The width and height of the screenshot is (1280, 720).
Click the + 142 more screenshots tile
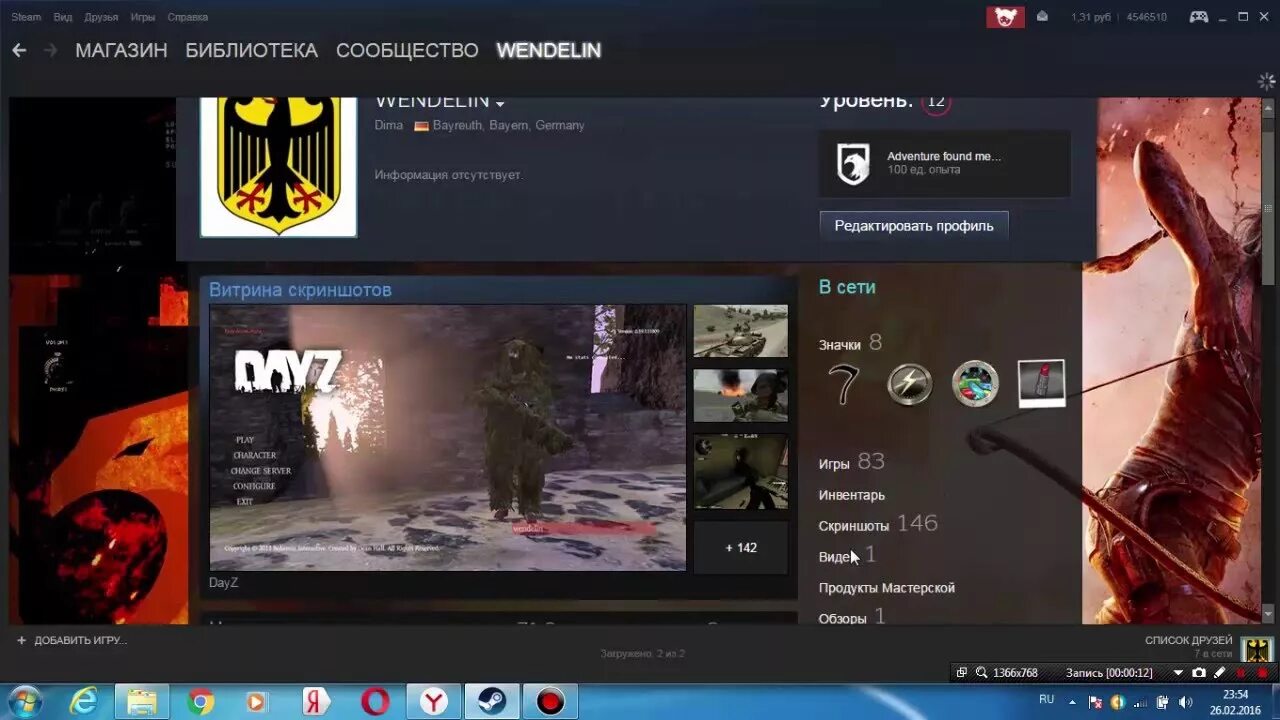[x=741, y=548]
